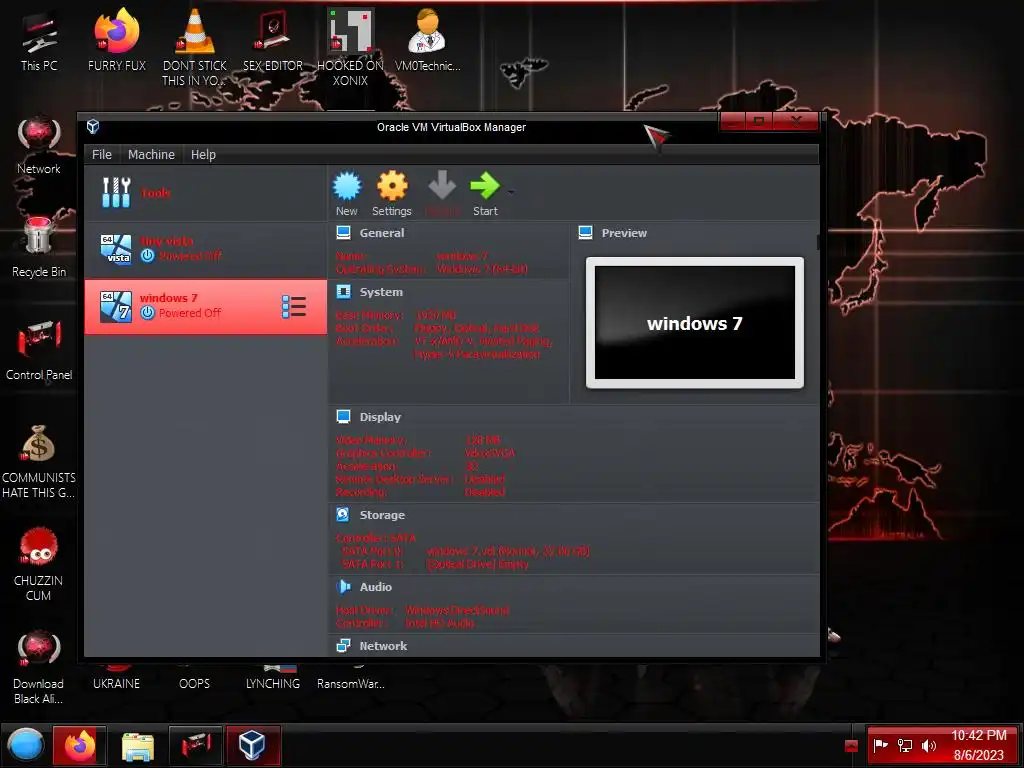Screen dimensions: 1024x768
Task: Select the Download Black Ali... desktop icon
Action: coord(39,667)
